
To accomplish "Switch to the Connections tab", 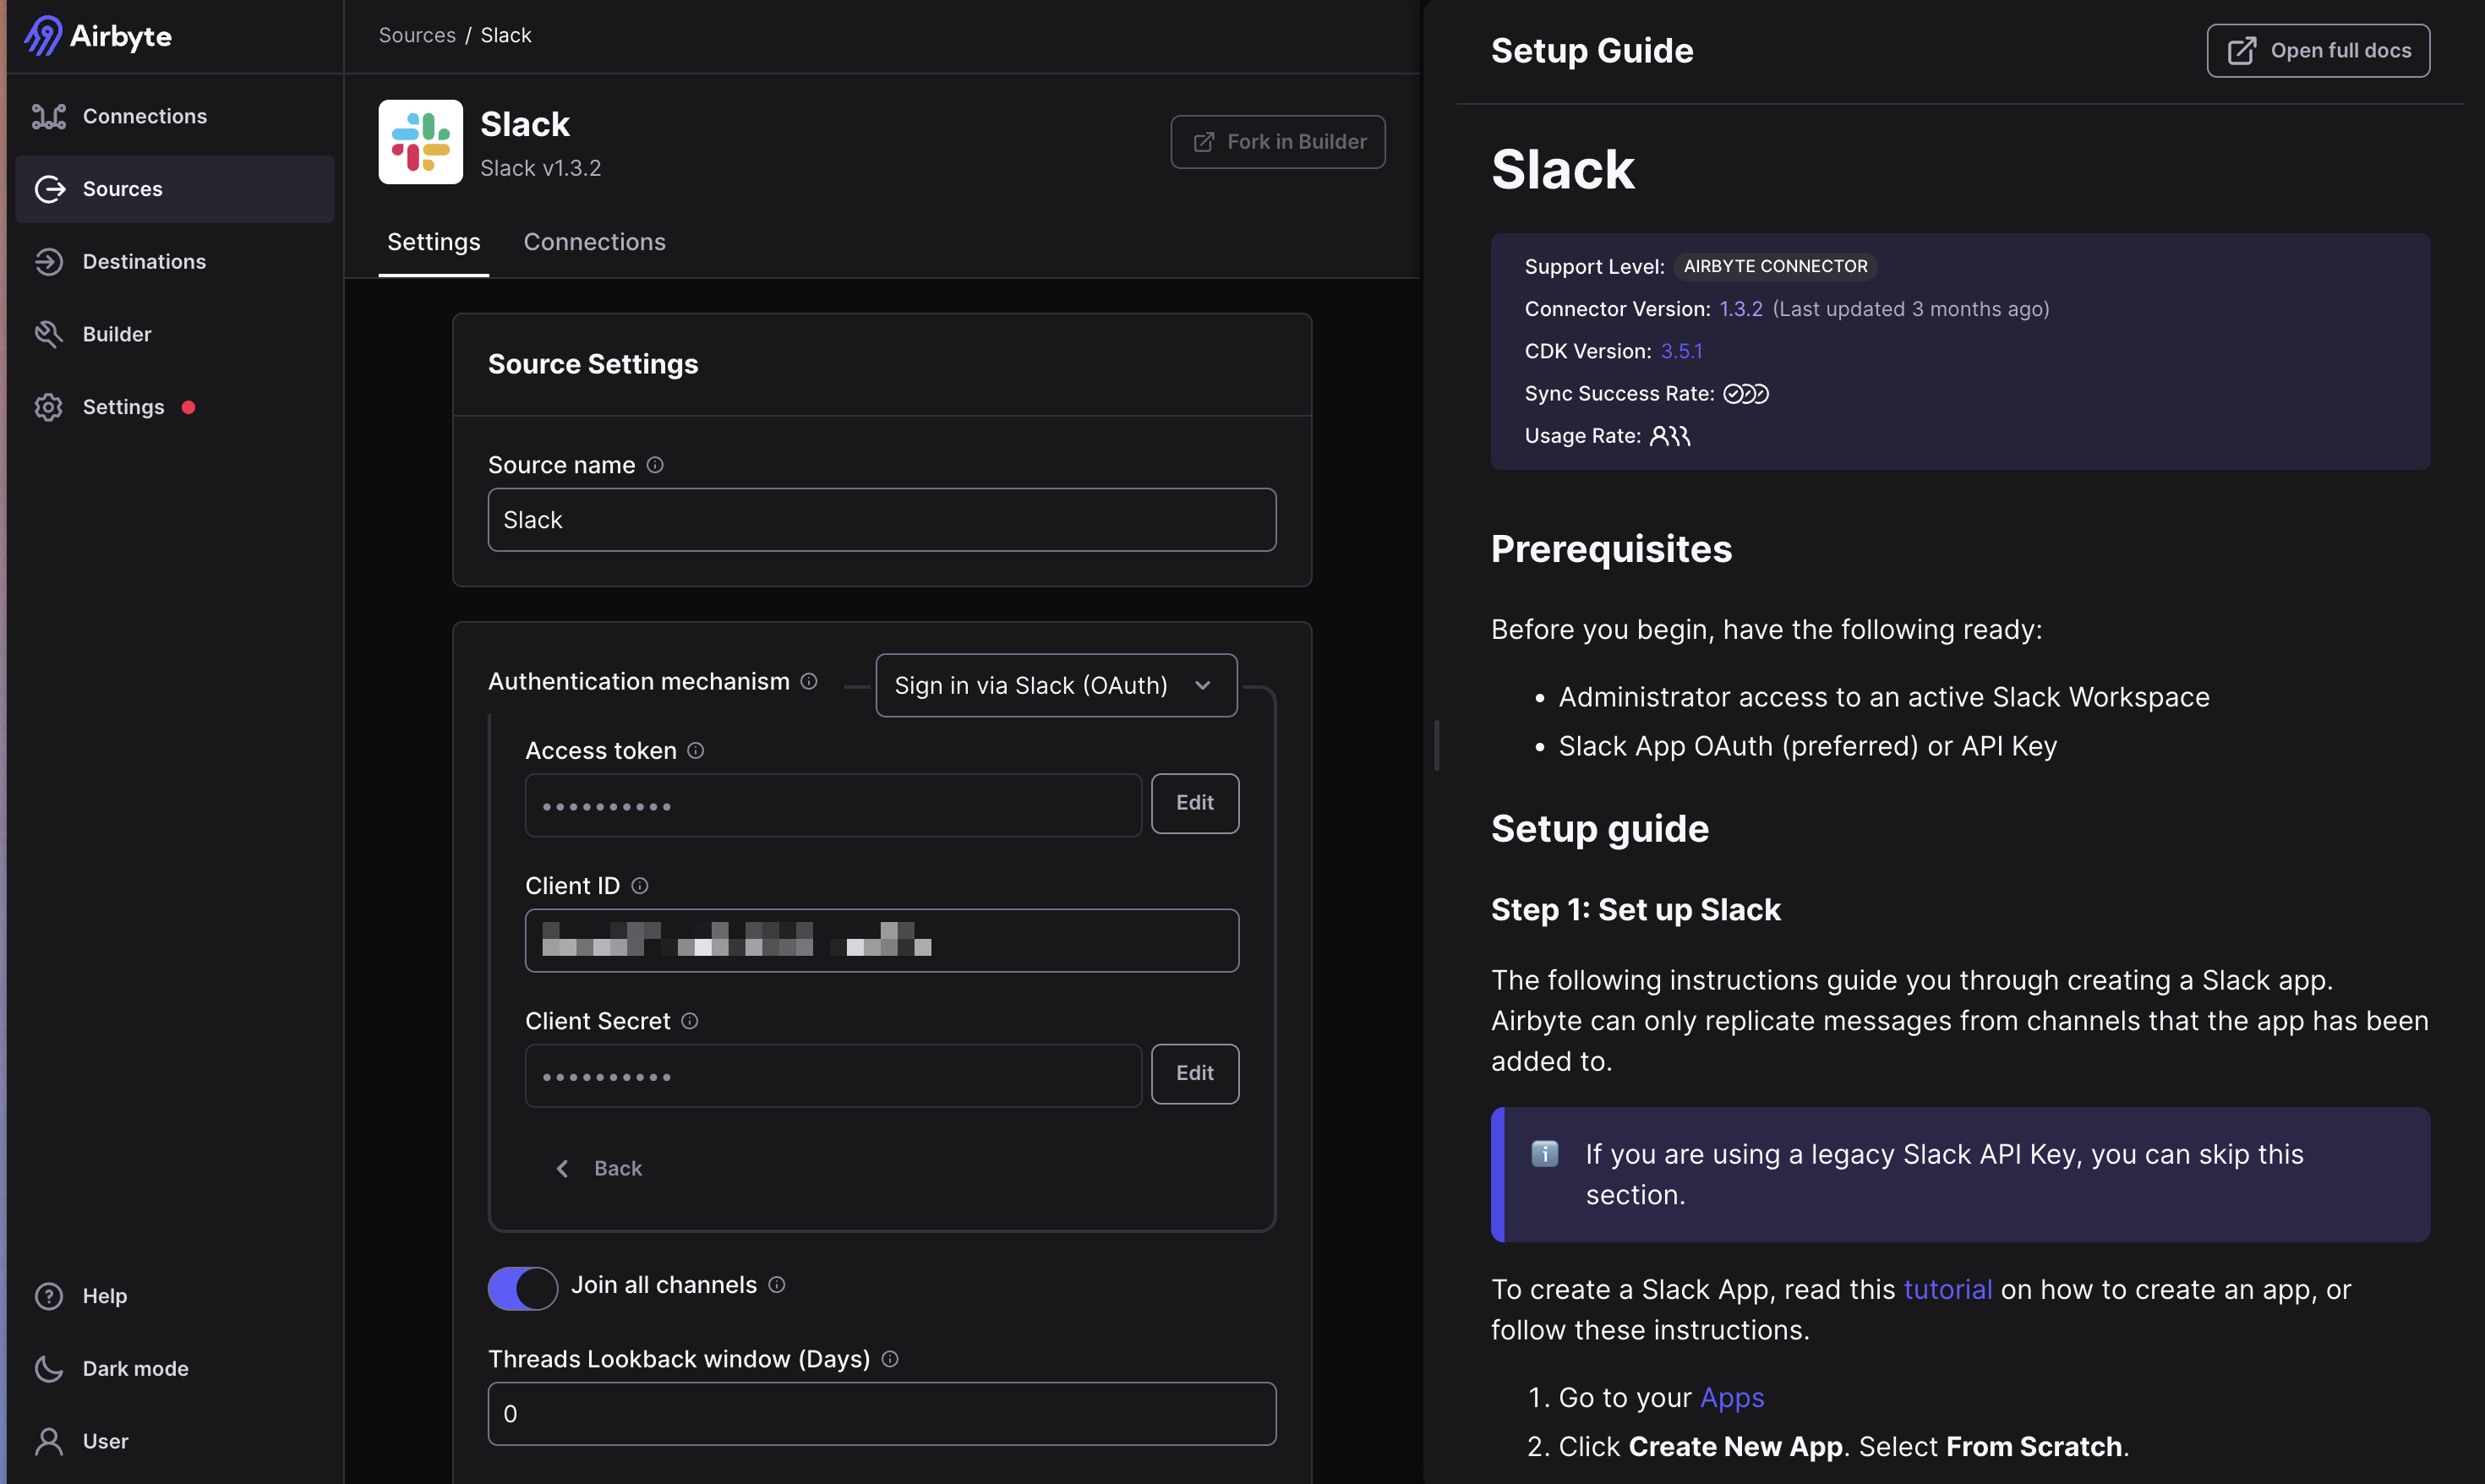I will pyautogui.click(x=594, y=242).
